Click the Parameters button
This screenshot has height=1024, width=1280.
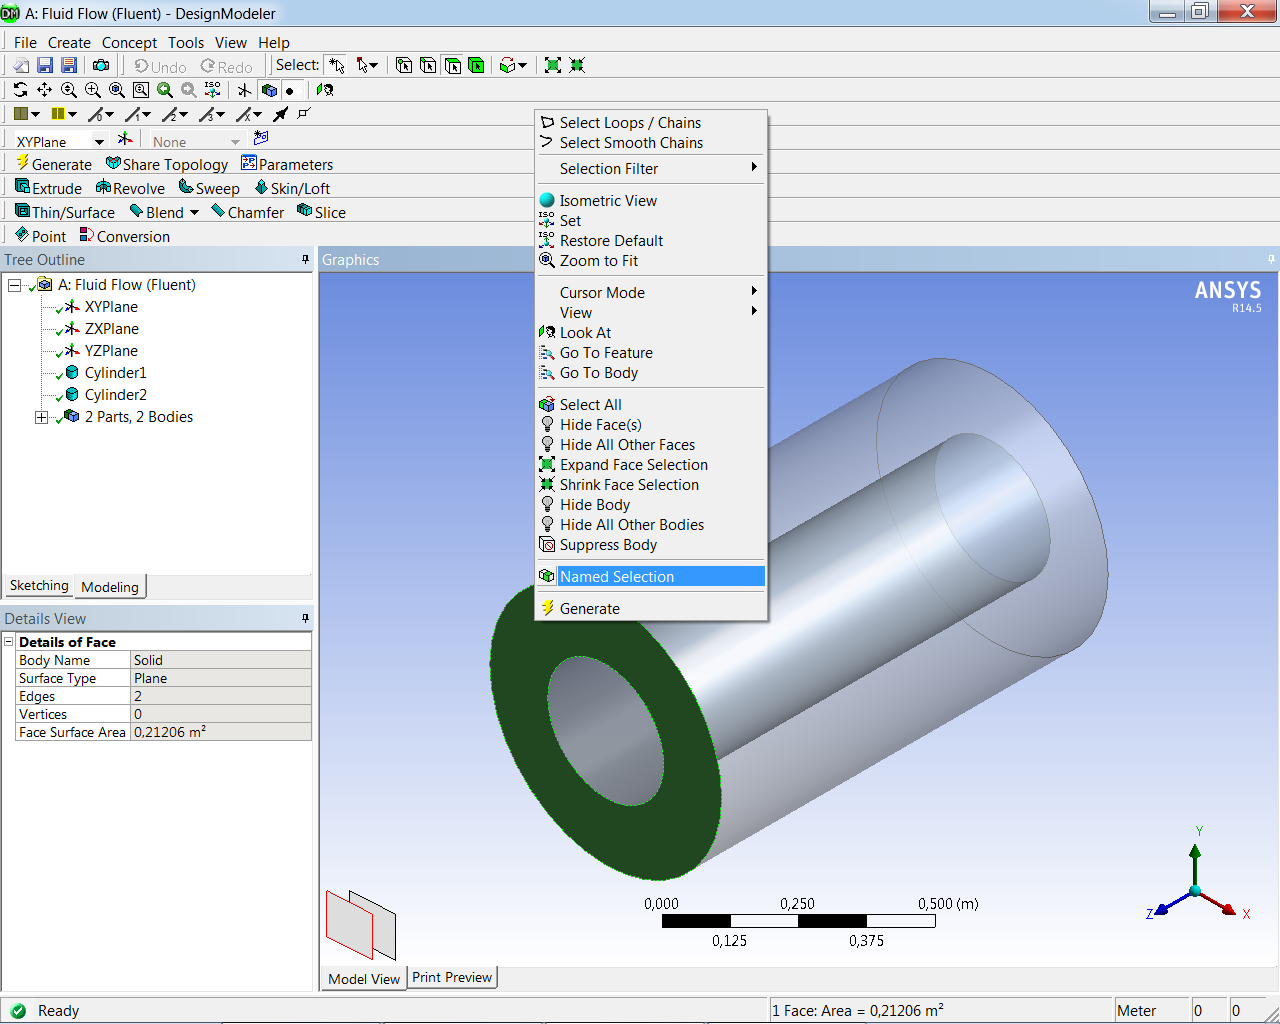[287, 164]
